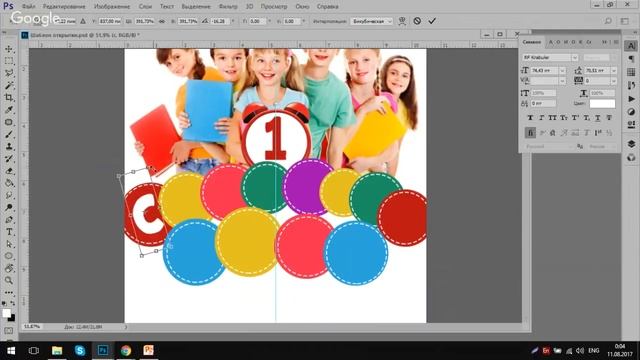Screen dimensions: 640x360
Task: Open the Edit Toolbar three-dots button
Action: pyautogui.click(x=9, y=292)
